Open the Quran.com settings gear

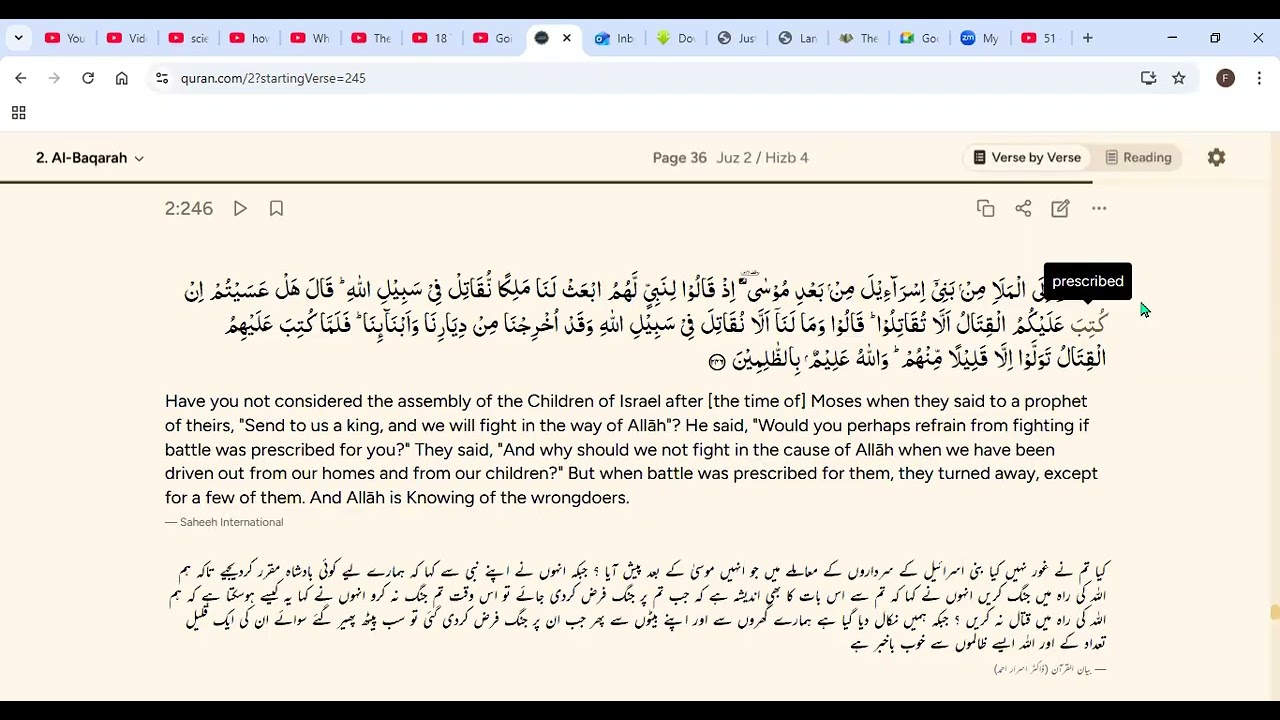pyautogui.click(x=1216, y=157)
